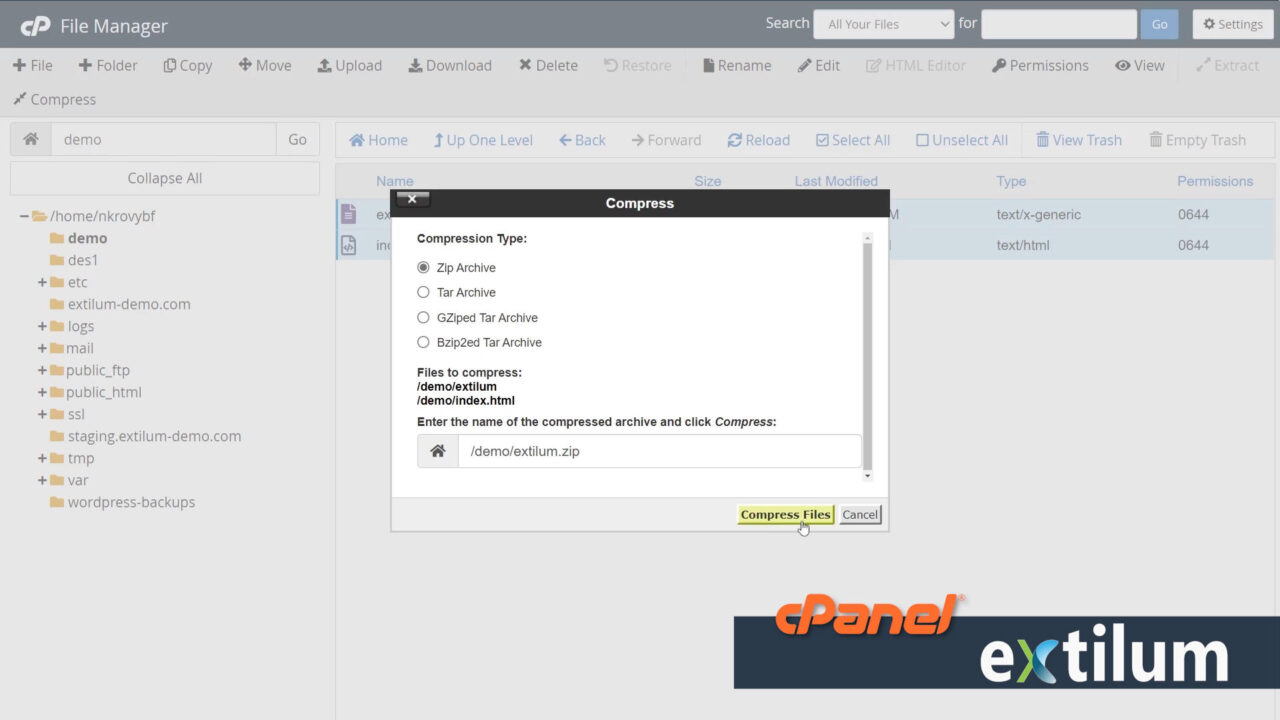Click the Download toolbar icon
The height and width of the screenshot is (720, 1280).
point(449,65)
